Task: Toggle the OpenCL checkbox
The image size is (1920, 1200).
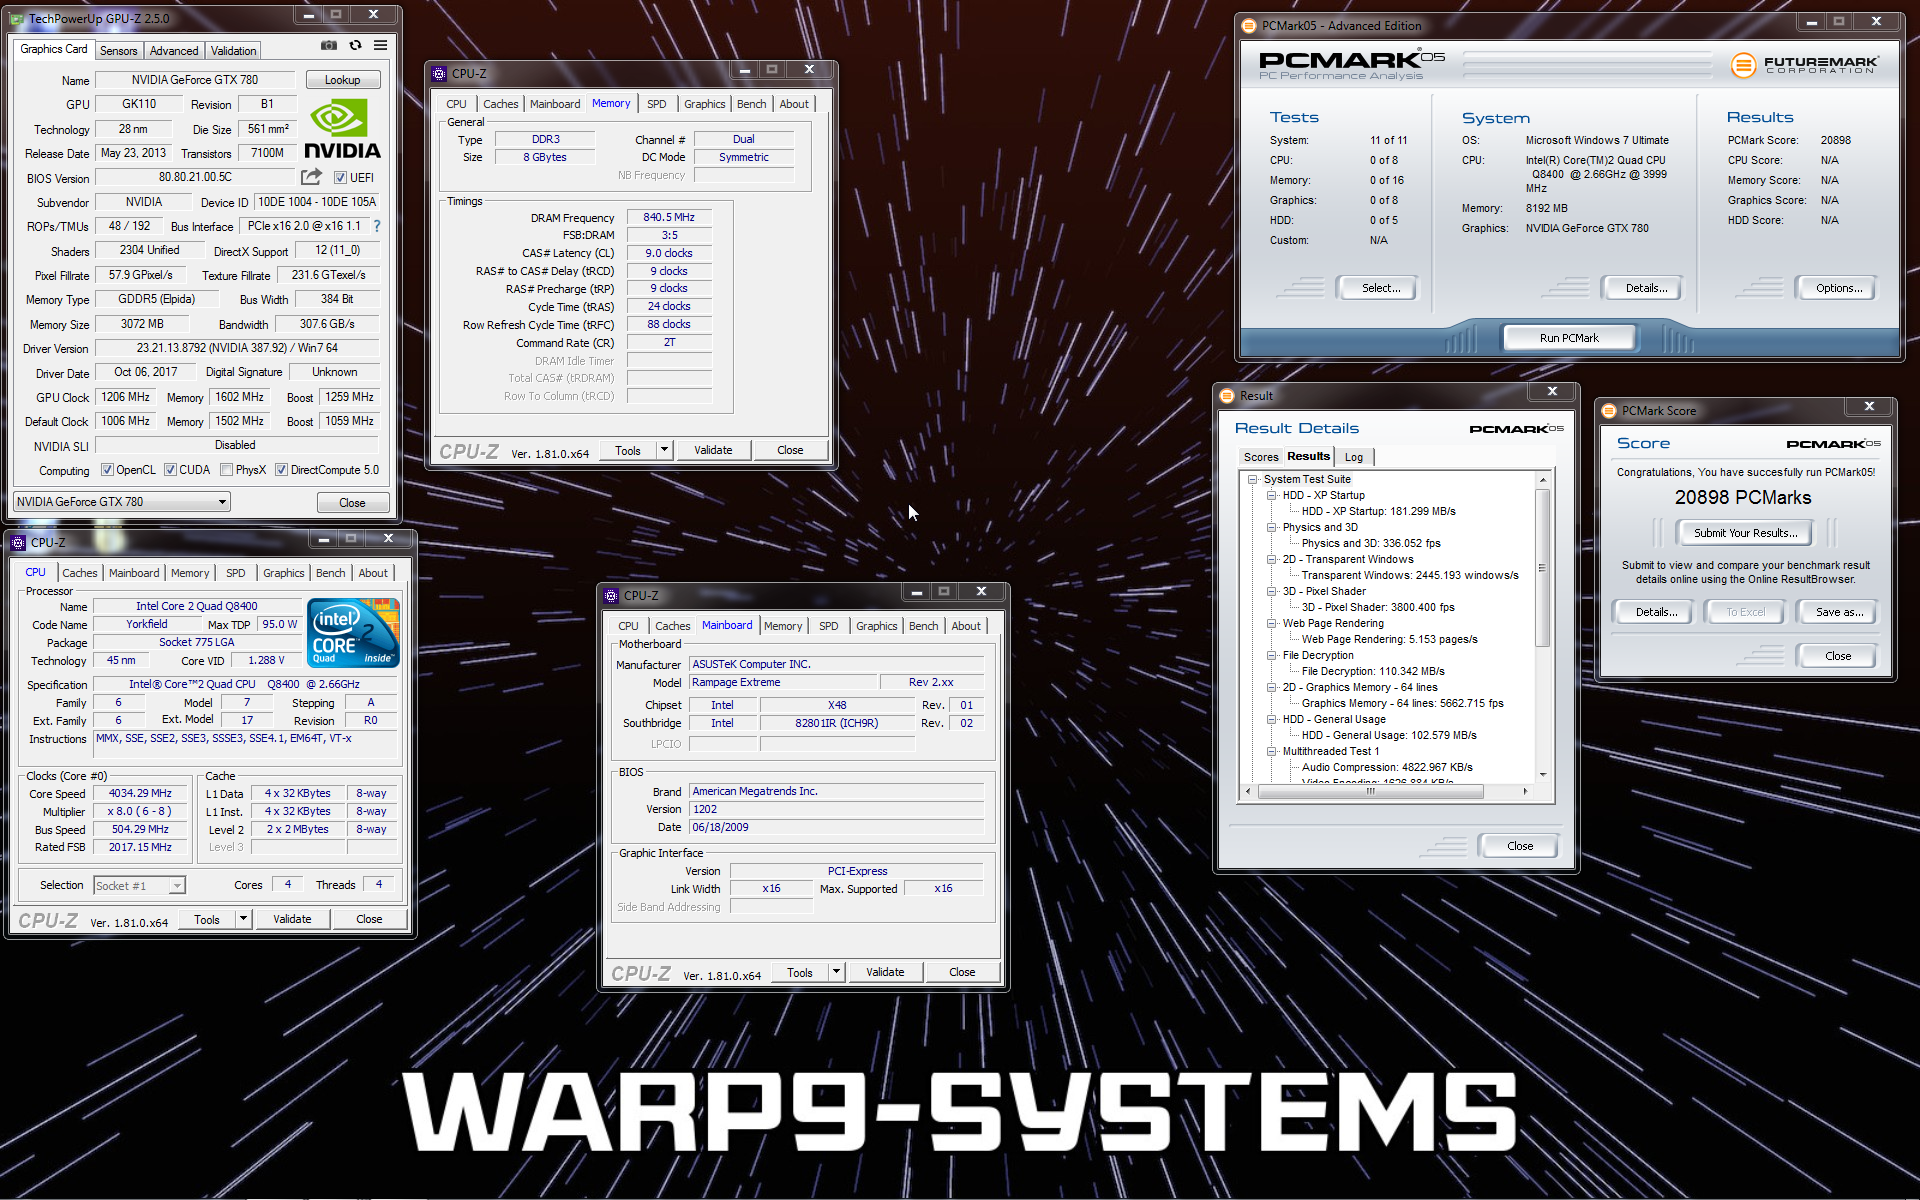Action: [x=107, y=470]
